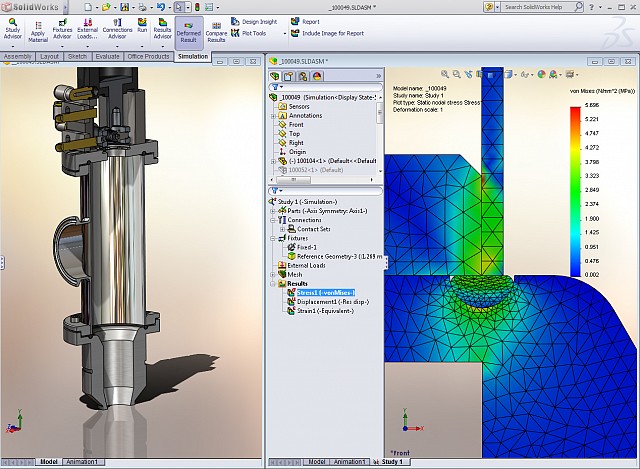Open the Connections Advisor

tap(117, 29)
